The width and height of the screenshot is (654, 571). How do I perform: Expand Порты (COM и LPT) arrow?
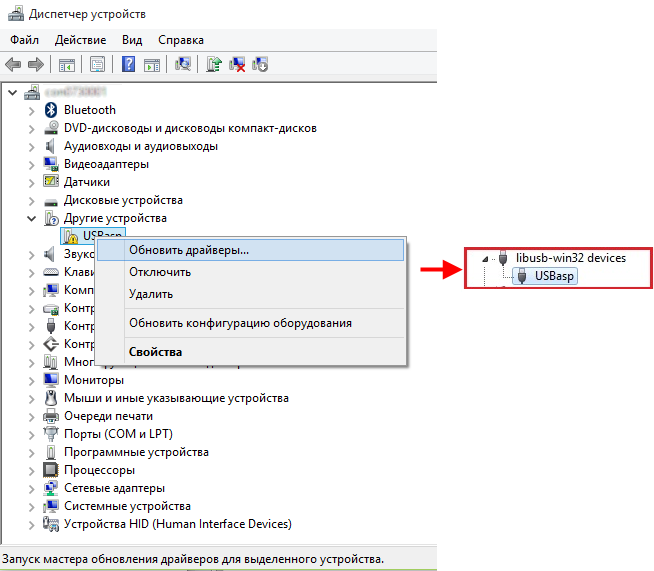32,435
